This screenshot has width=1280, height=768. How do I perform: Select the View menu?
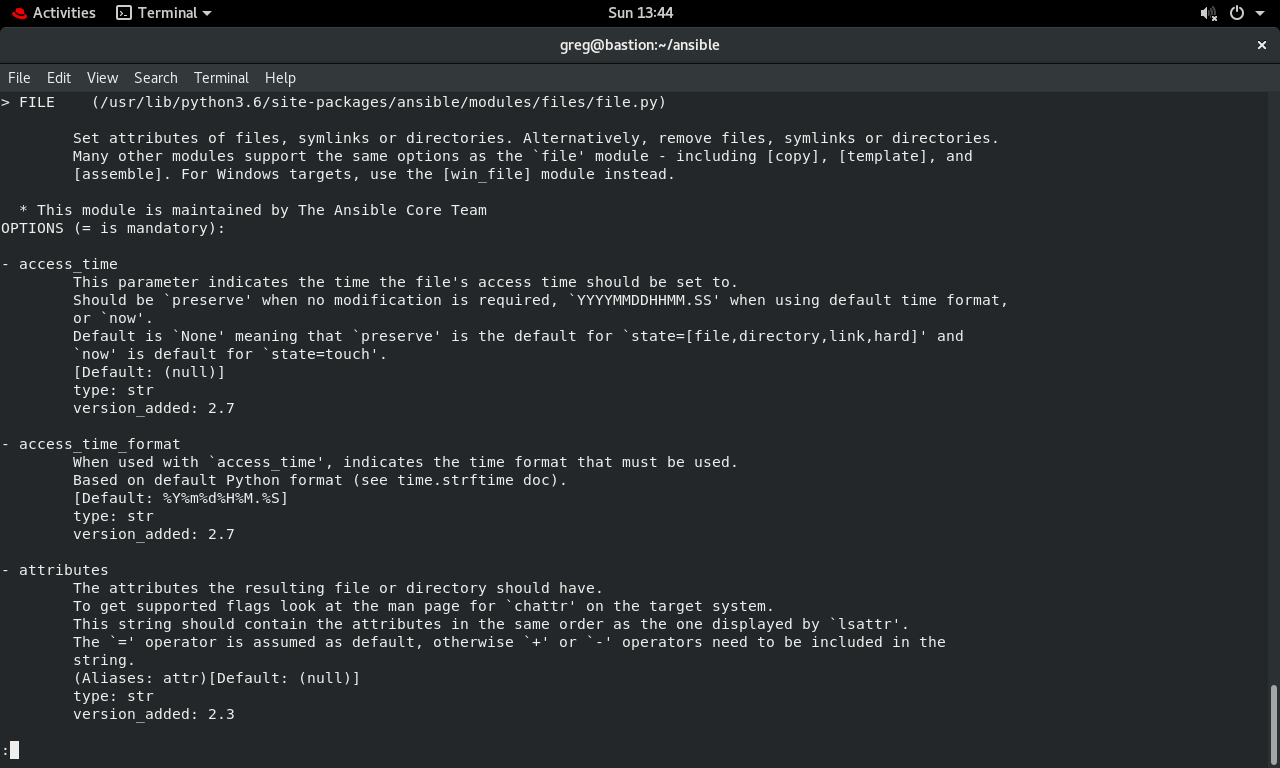tap(102, 78)
